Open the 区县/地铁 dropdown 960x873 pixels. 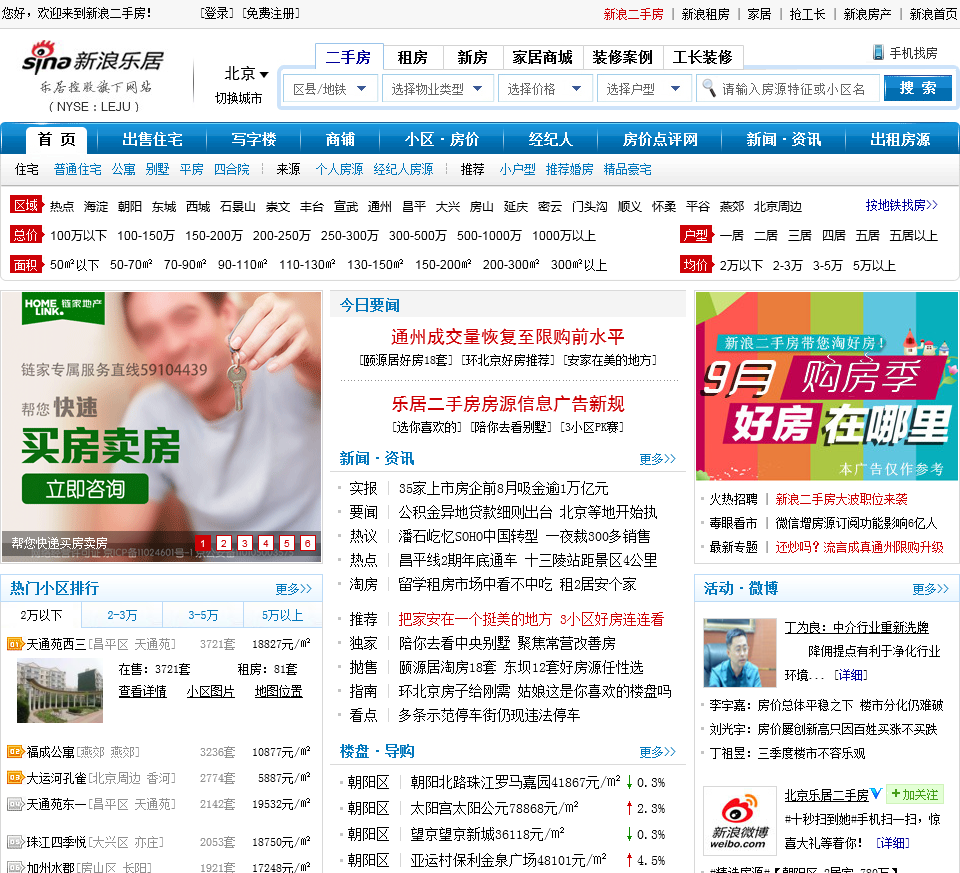(329, 89)
